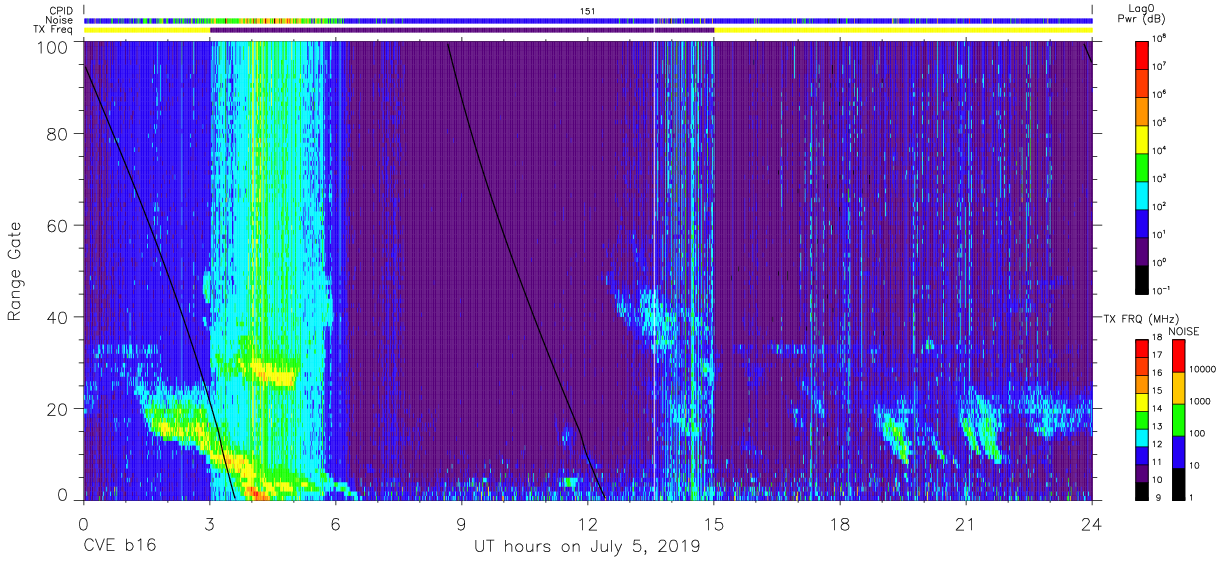The width and height of the screenshot is (1228, 567).
Task: Click the y-axis tick label '40'
Action: (57, 317)
